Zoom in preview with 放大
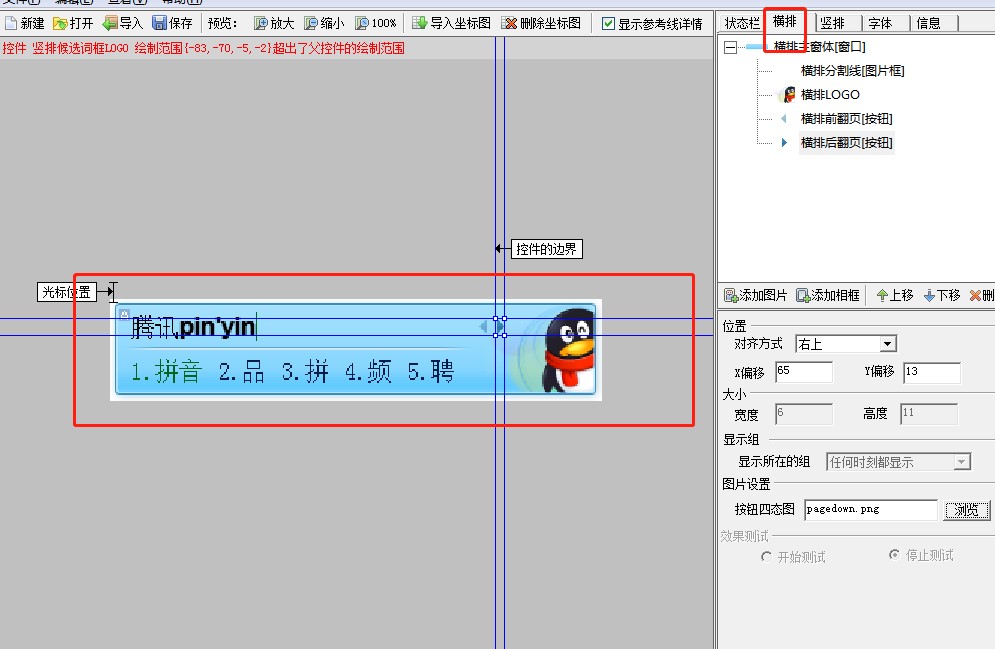 [274, 23]
